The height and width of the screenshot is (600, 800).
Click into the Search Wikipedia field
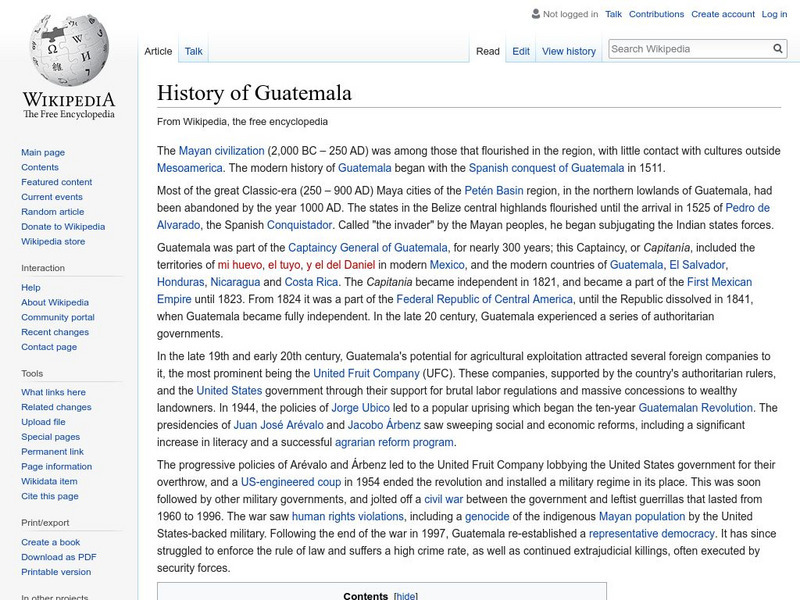(688, 49)
